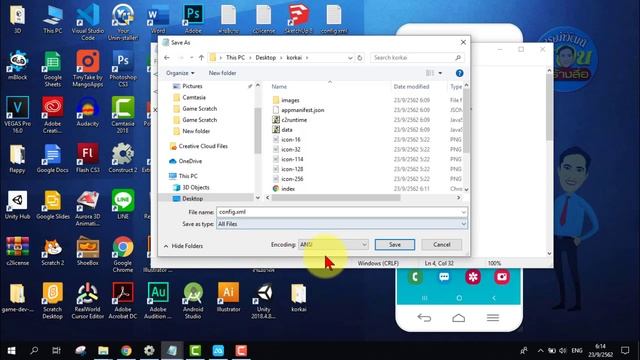Open the Android Studio desktop icon
This screenshot has width=640, height=360.
point(193,301)
